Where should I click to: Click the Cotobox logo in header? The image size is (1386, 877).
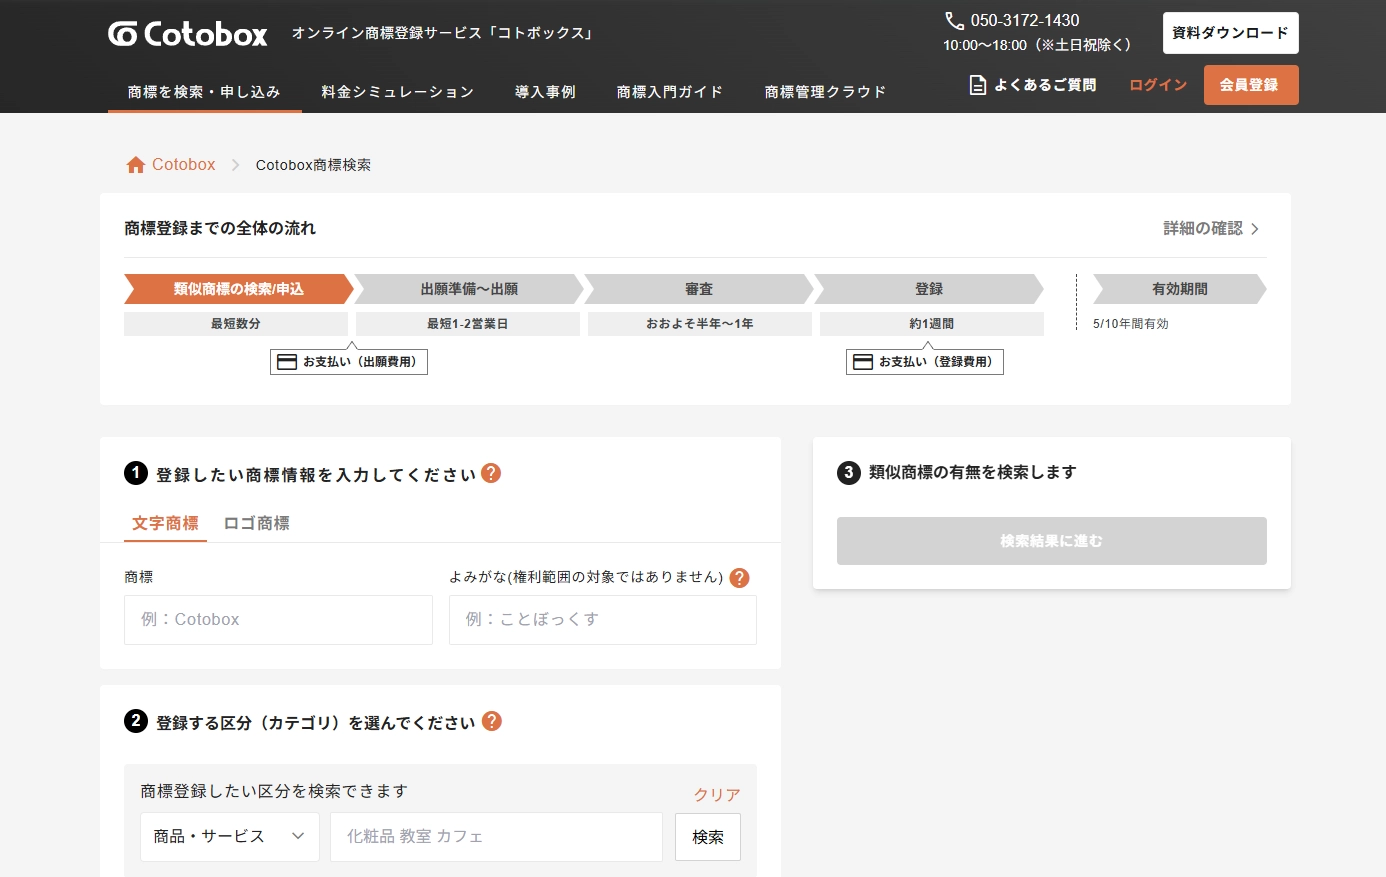[188, 34]
